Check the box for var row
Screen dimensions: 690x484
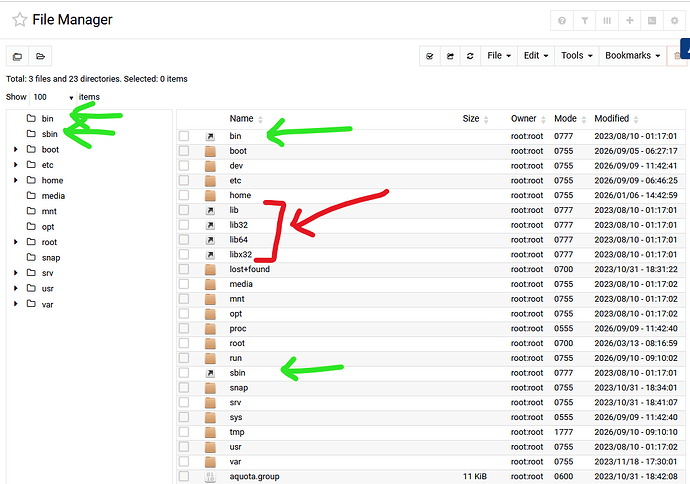[x=184, y=461]
